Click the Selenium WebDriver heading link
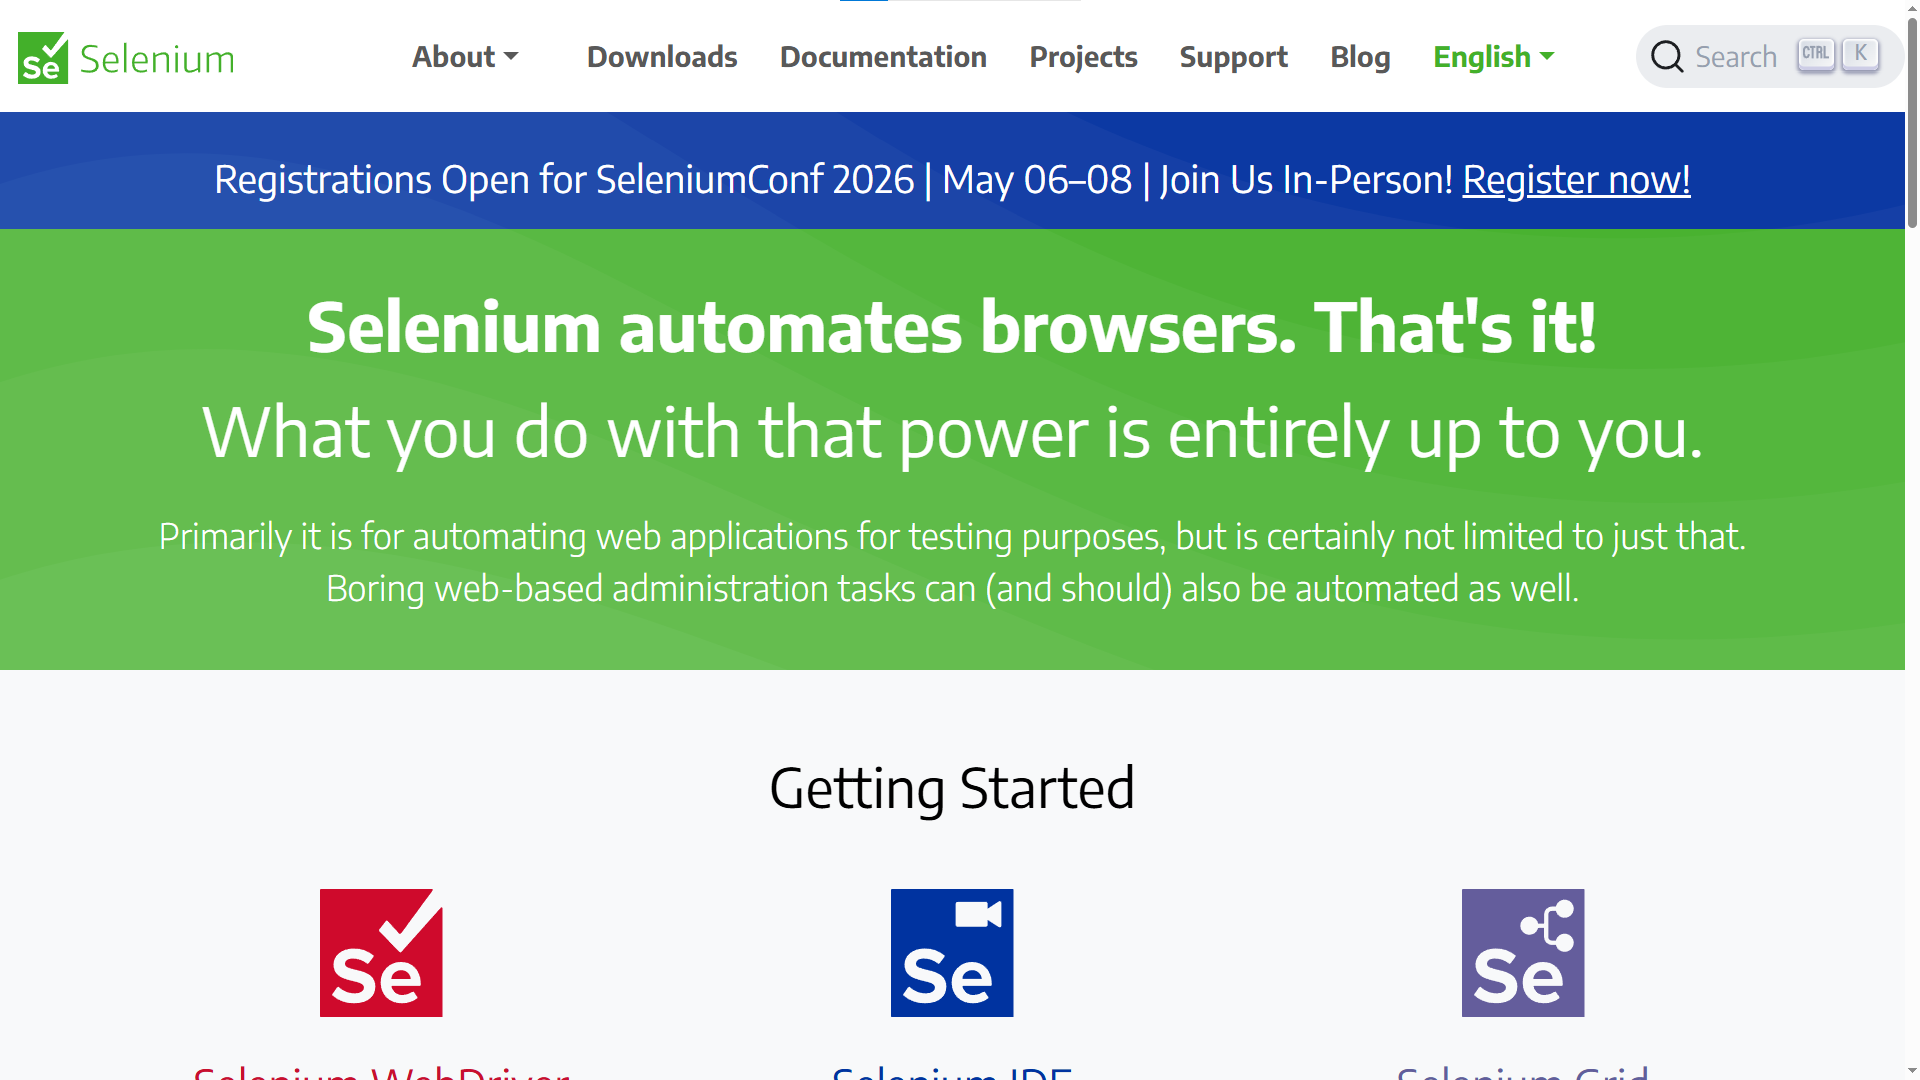This screenshot has width=1920, height=1080. click(381, 1072)
